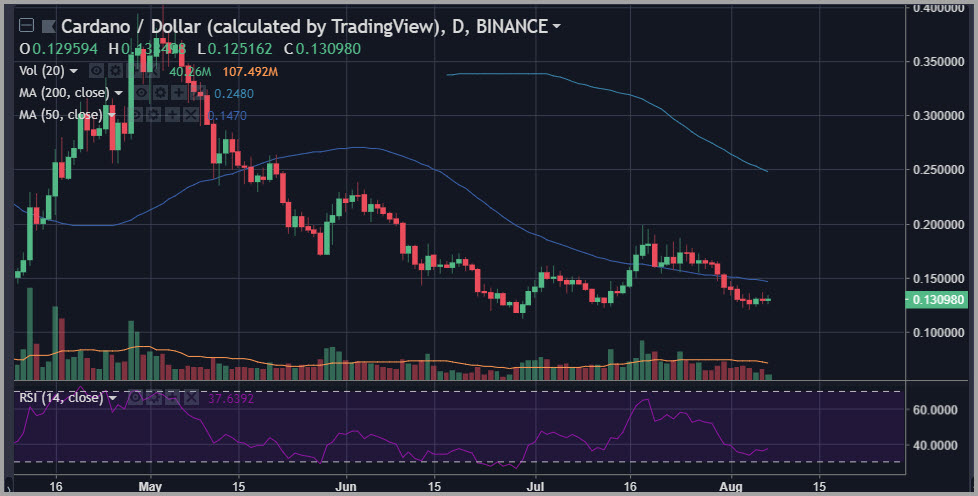The height and width of the screenshot is (496, 978).
Task: Select the MA (200, close) indicator label
Action: [64, 93]
